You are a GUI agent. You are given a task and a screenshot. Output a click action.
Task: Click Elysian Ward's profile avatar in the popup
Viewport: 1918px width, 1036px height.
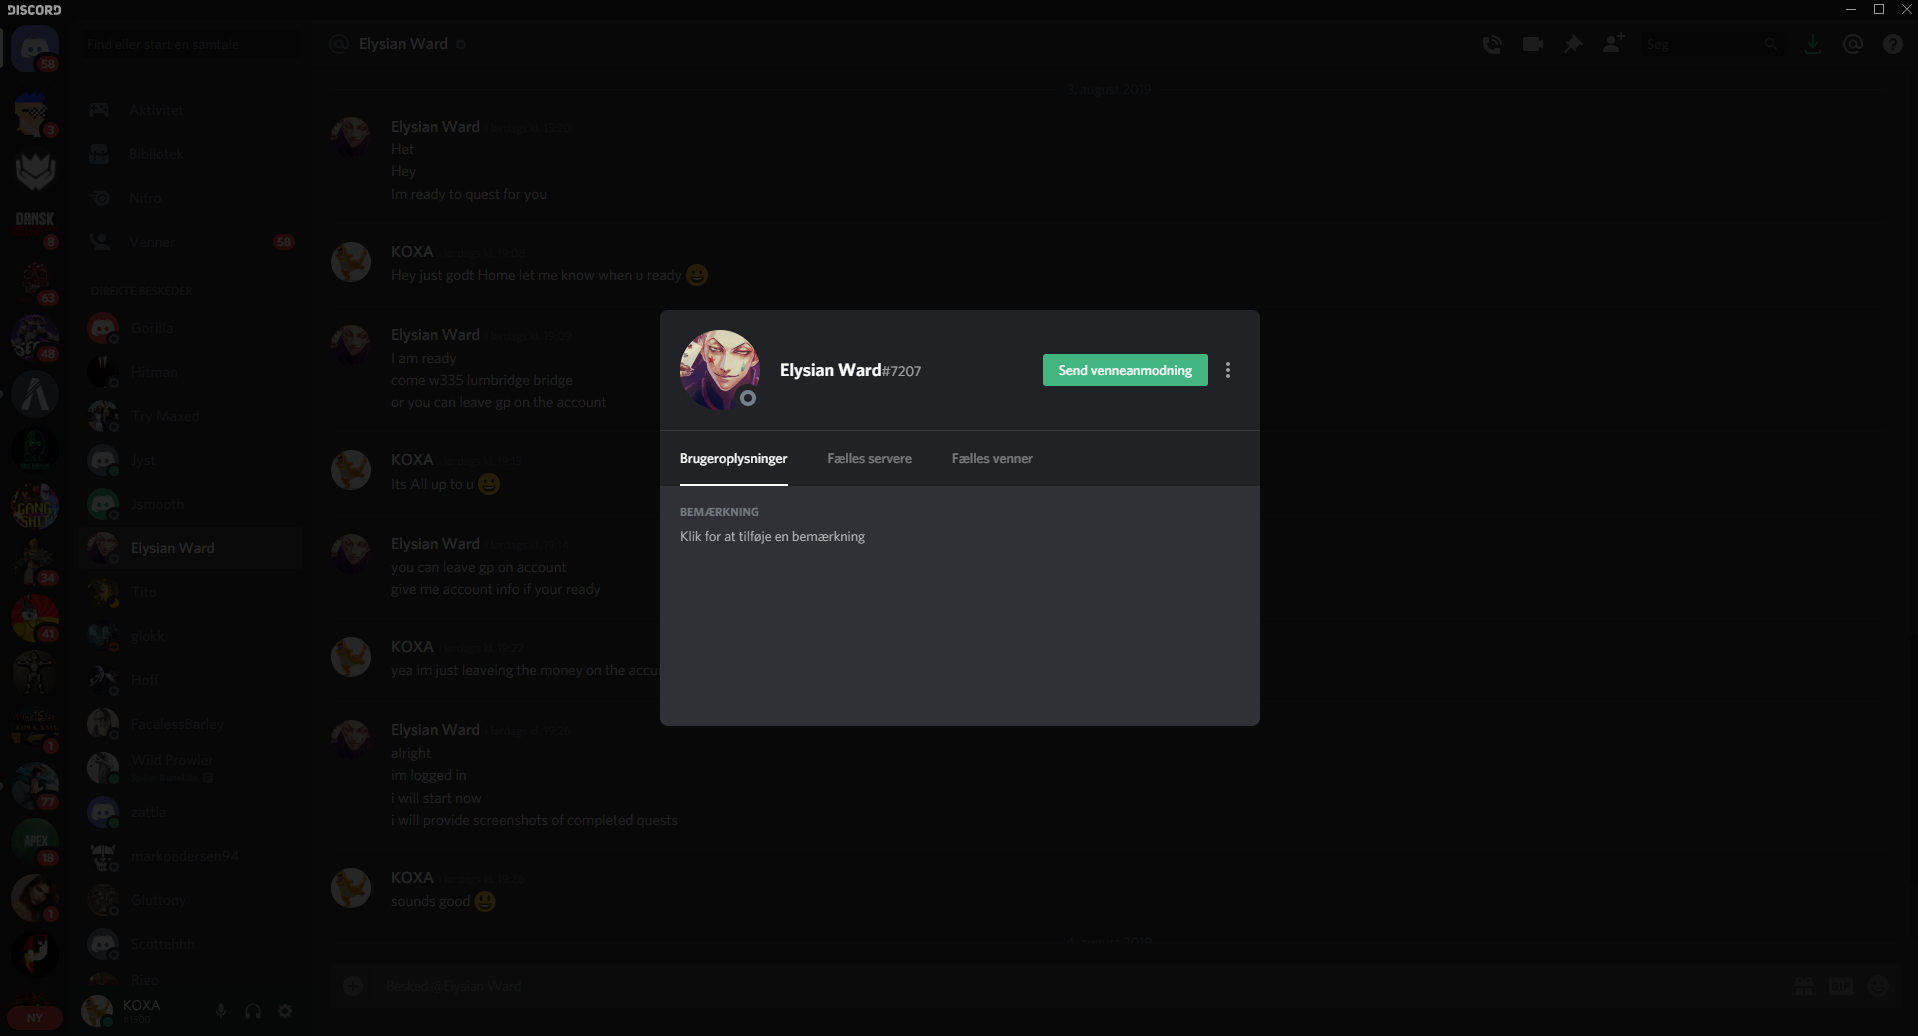tap(719, 370)
